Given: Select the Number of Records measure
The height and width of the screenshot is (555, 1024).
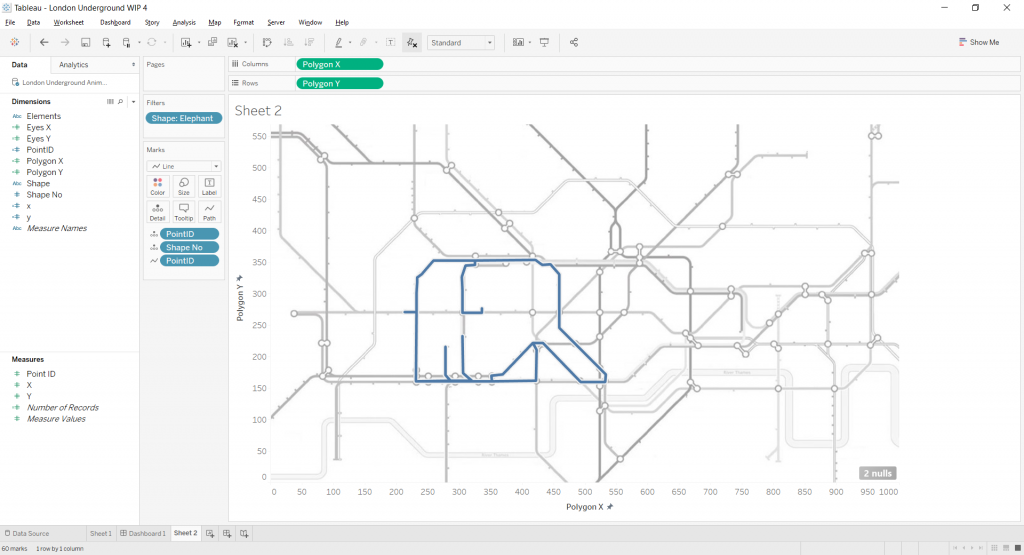Looking at the screenshot, I should click(62, 407).
